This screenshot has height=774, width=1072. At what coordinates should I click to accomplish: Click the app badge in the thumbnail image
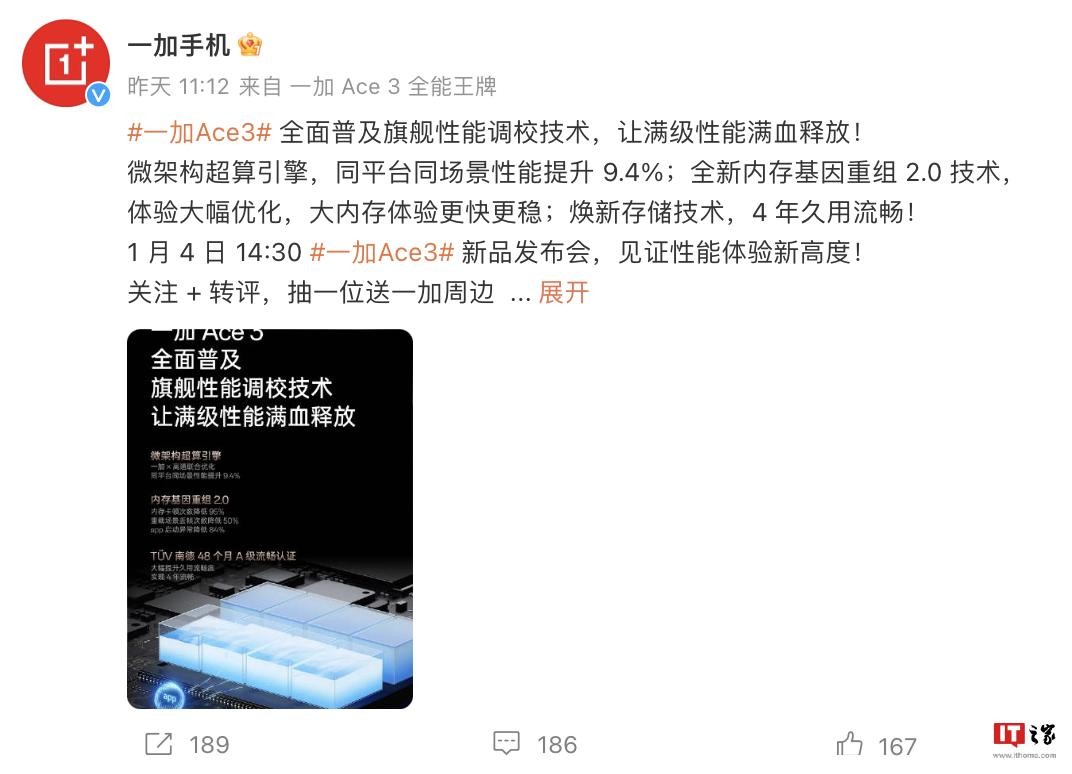point(169,697)
